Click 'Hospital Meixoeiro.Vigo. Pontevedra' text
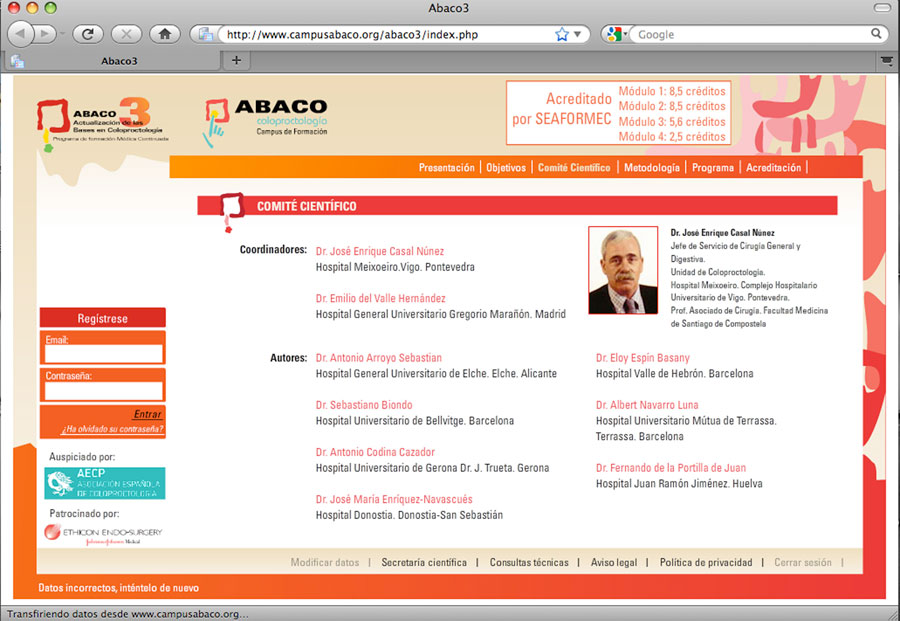This screenshot has width=900, height=621. pyautogui.click(x=395, y=267)
